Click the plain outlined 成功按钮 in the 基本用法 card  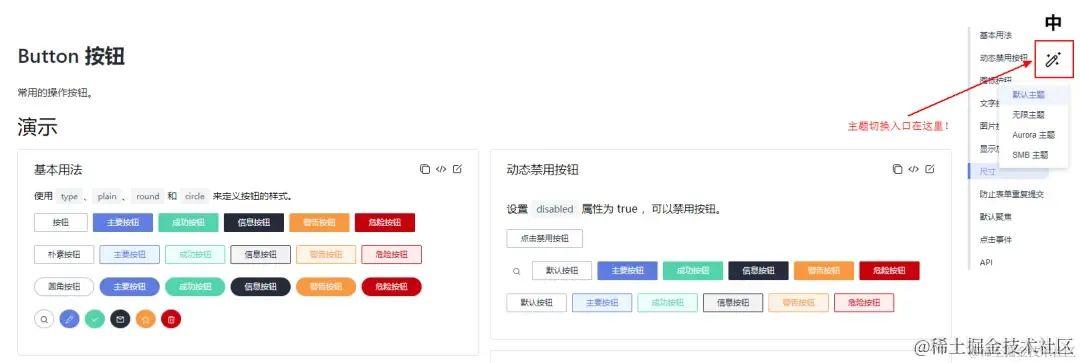tap(195, 255)
